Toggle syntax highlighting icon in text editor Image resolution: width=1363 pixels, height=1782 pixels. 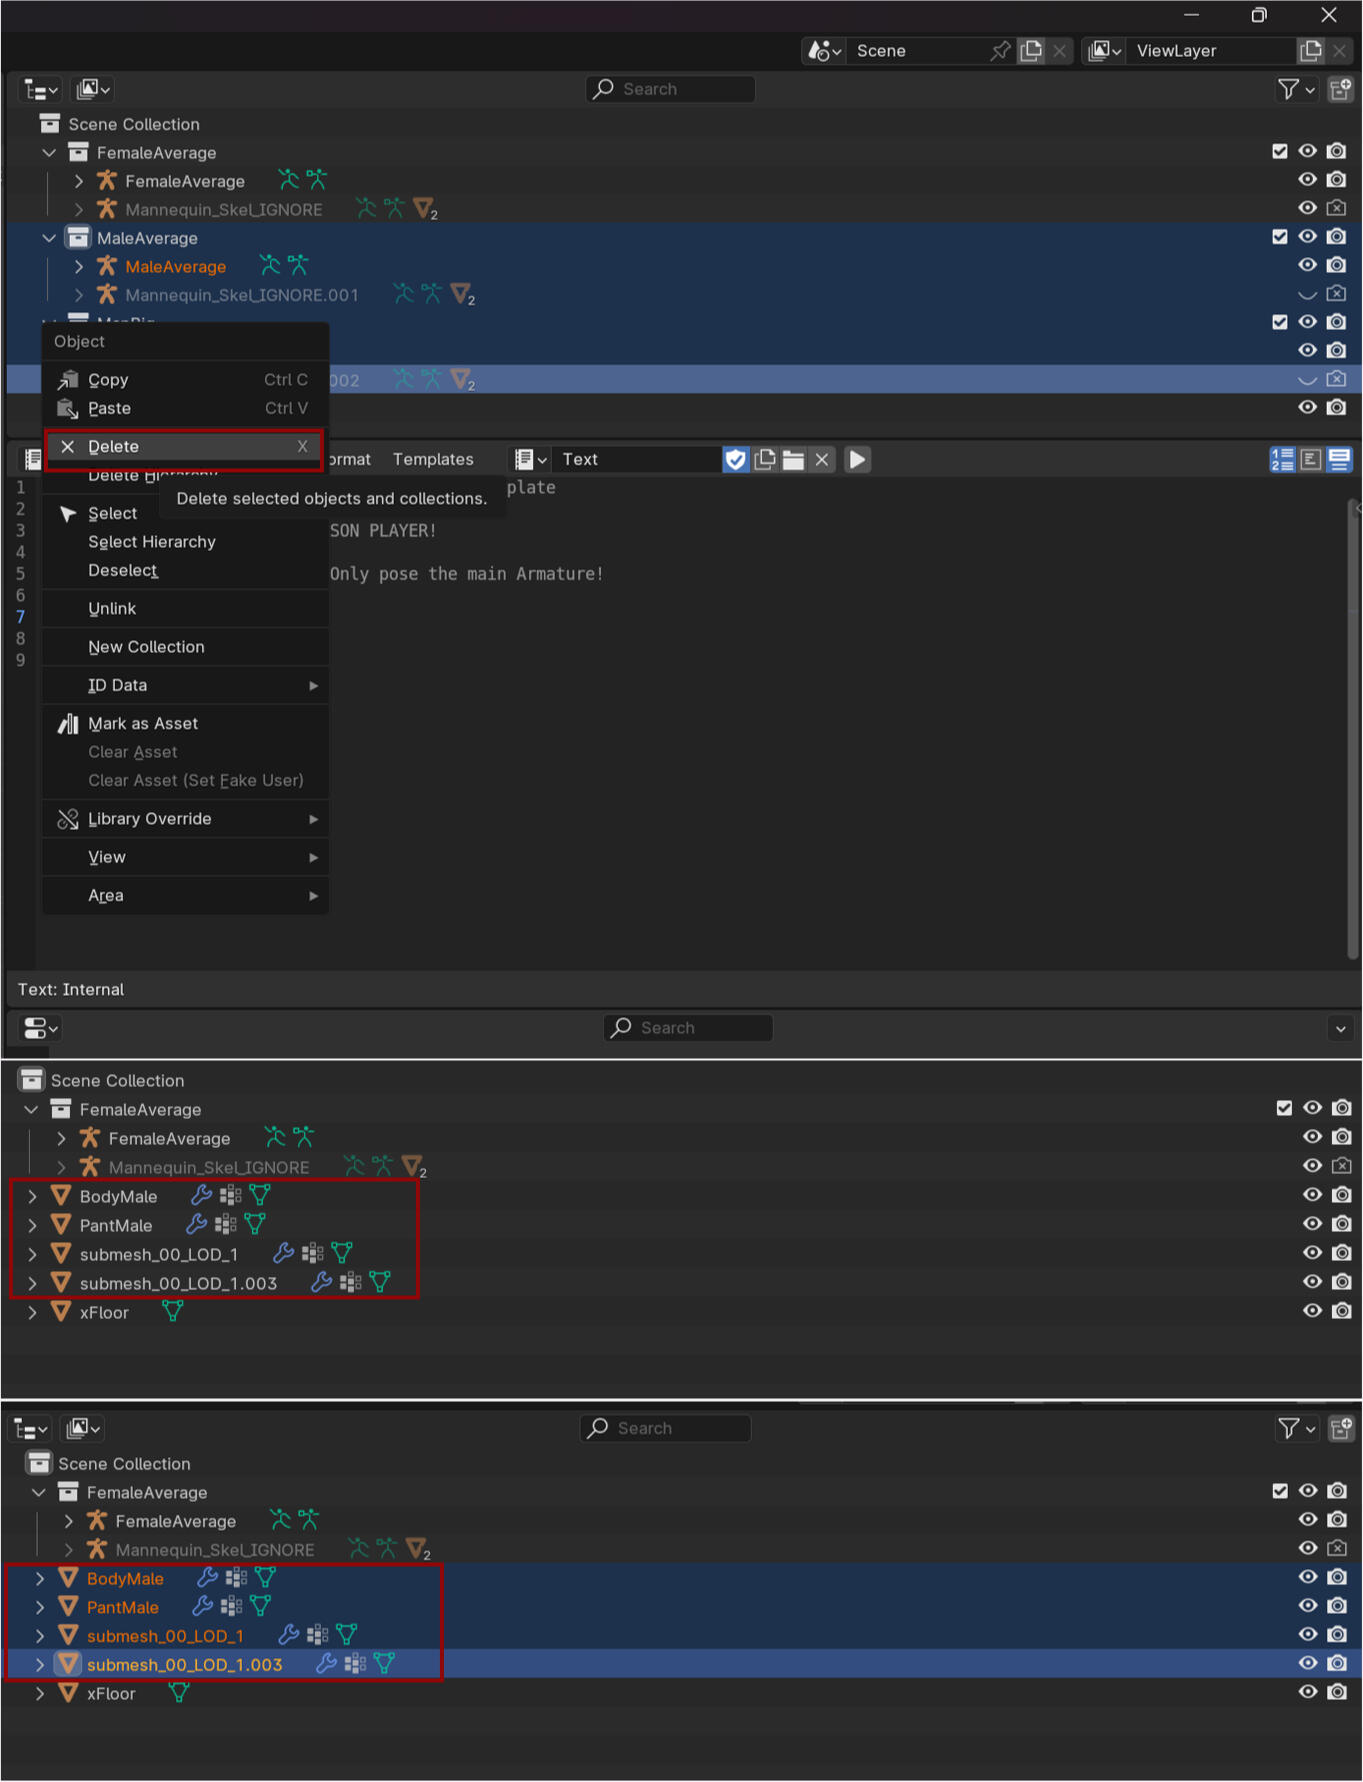[1339, 459]
